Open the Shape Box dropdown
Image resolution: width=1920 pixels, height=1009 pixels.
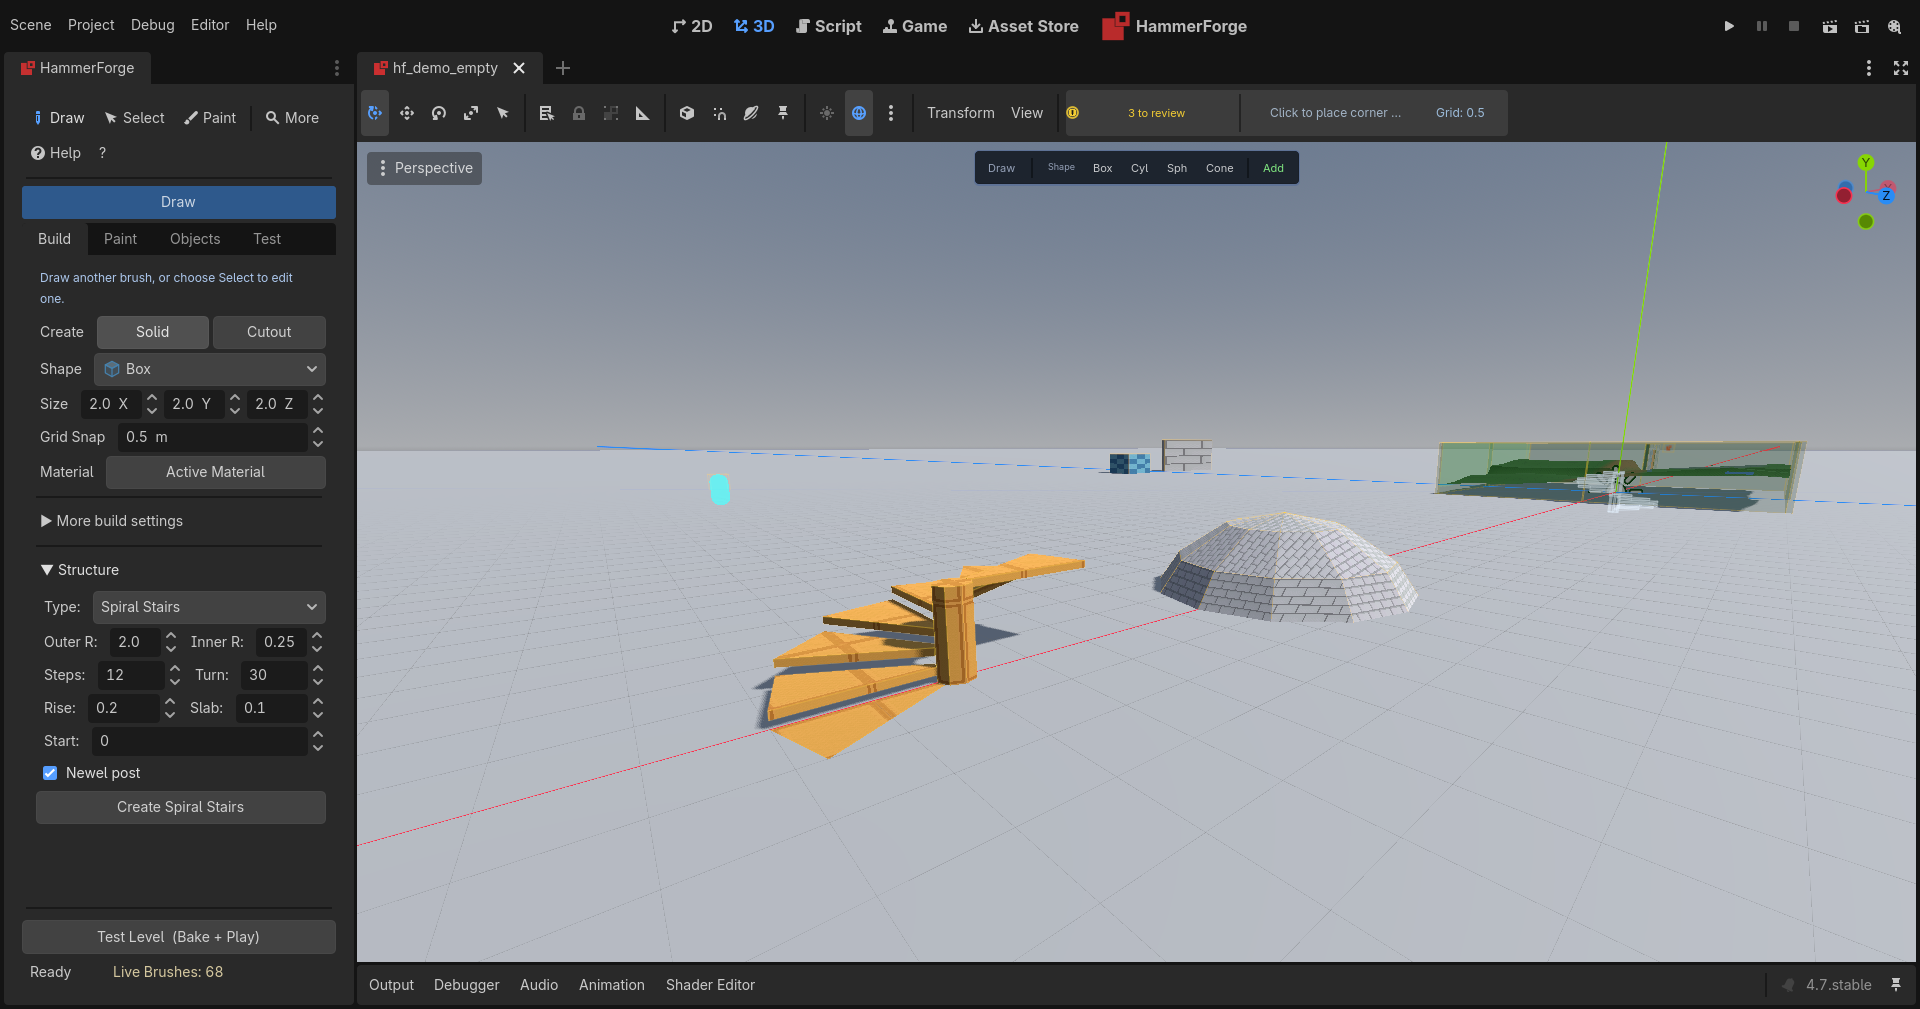pos(210,369)
